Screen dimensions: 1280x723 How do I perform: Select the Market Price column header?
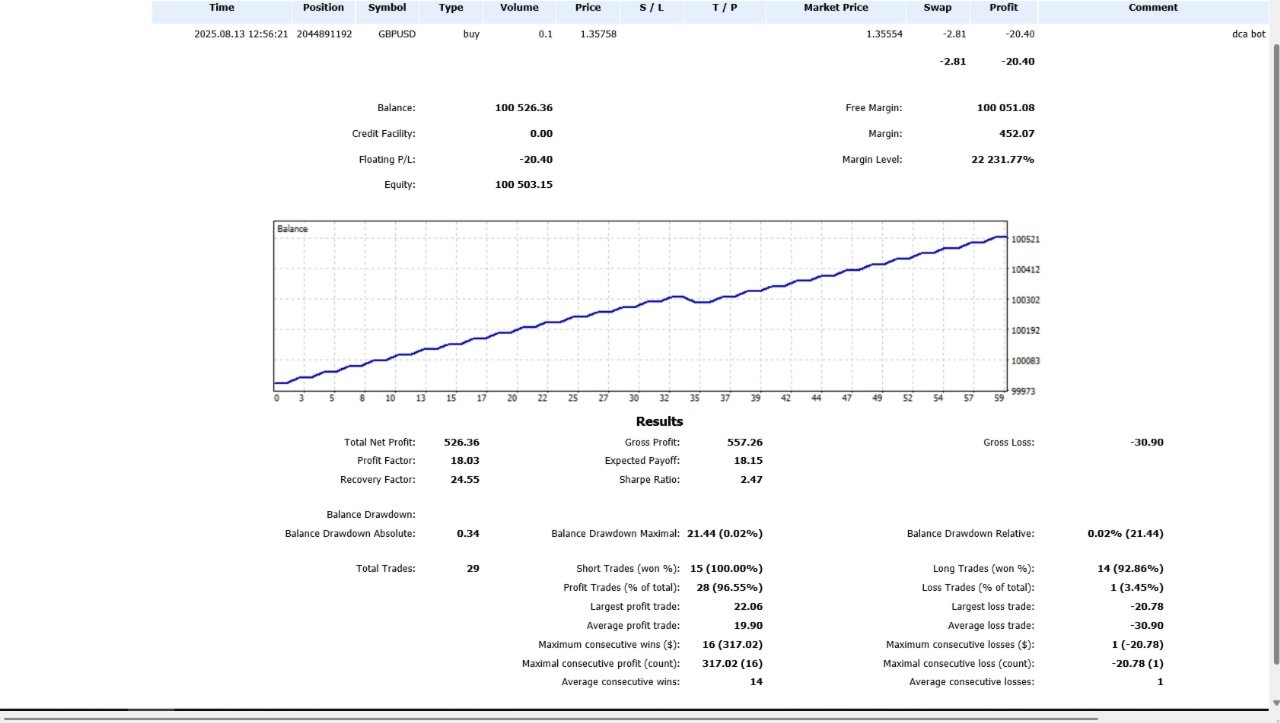tap(836, 8)
